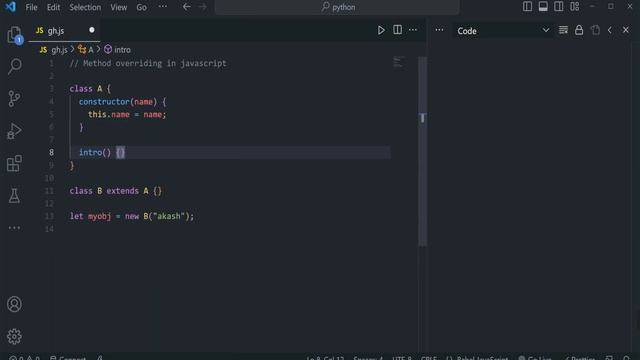Open the Extensions view

[14, 163]
